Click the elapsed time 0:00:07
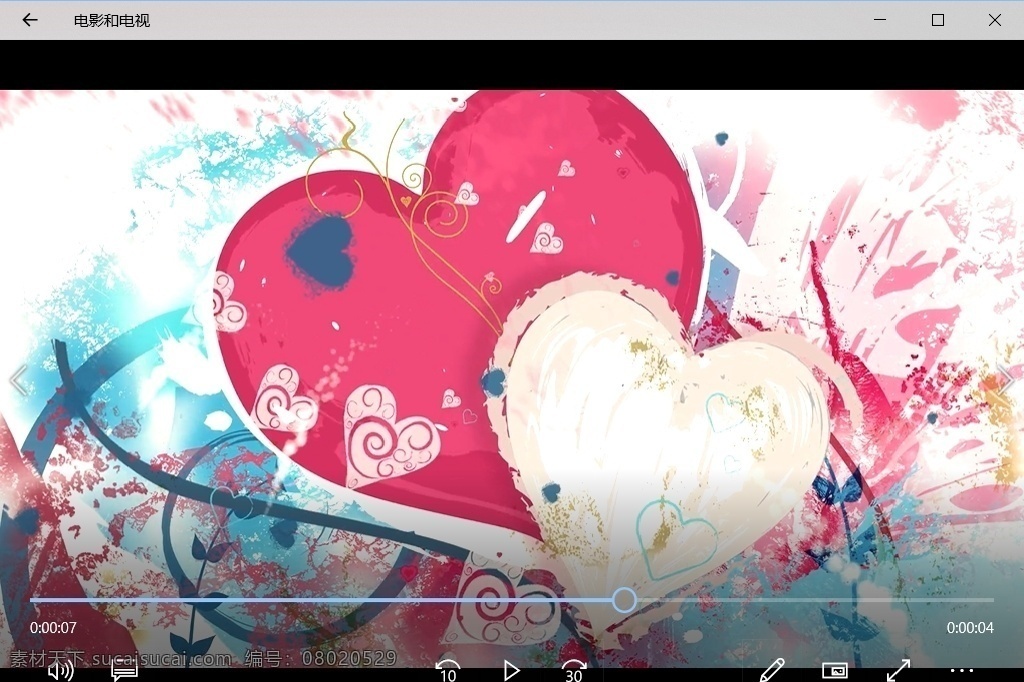The height and width of the screenshot is (682, 1024). click(x=53, y=628)
